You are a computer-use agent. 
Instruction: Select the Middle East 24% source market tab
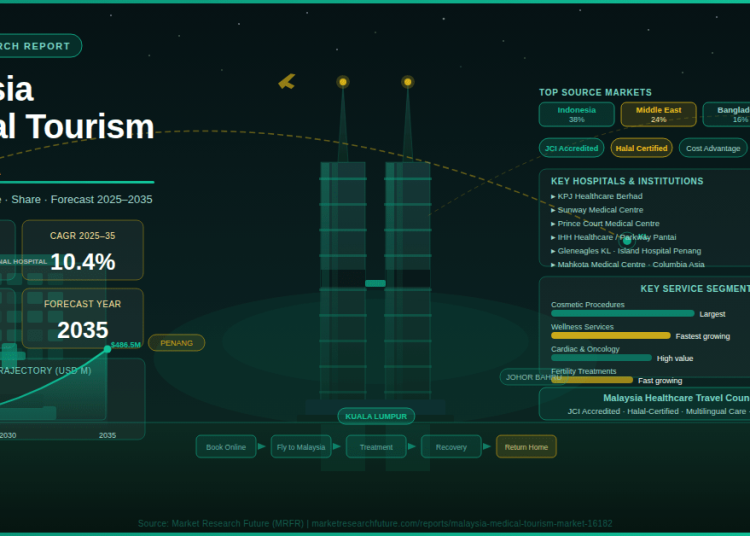[658, 114]
